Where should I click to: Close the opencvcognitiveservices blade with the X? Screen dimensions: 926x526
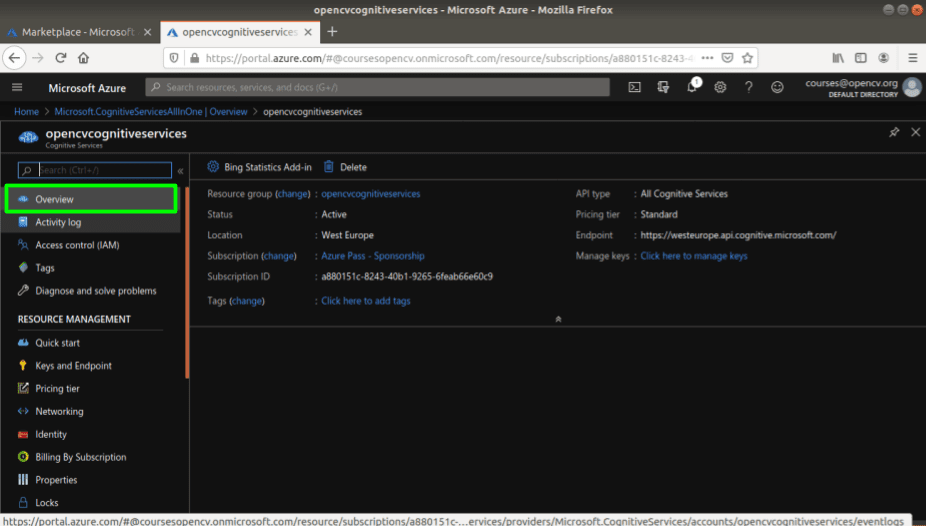click(915, 132)
